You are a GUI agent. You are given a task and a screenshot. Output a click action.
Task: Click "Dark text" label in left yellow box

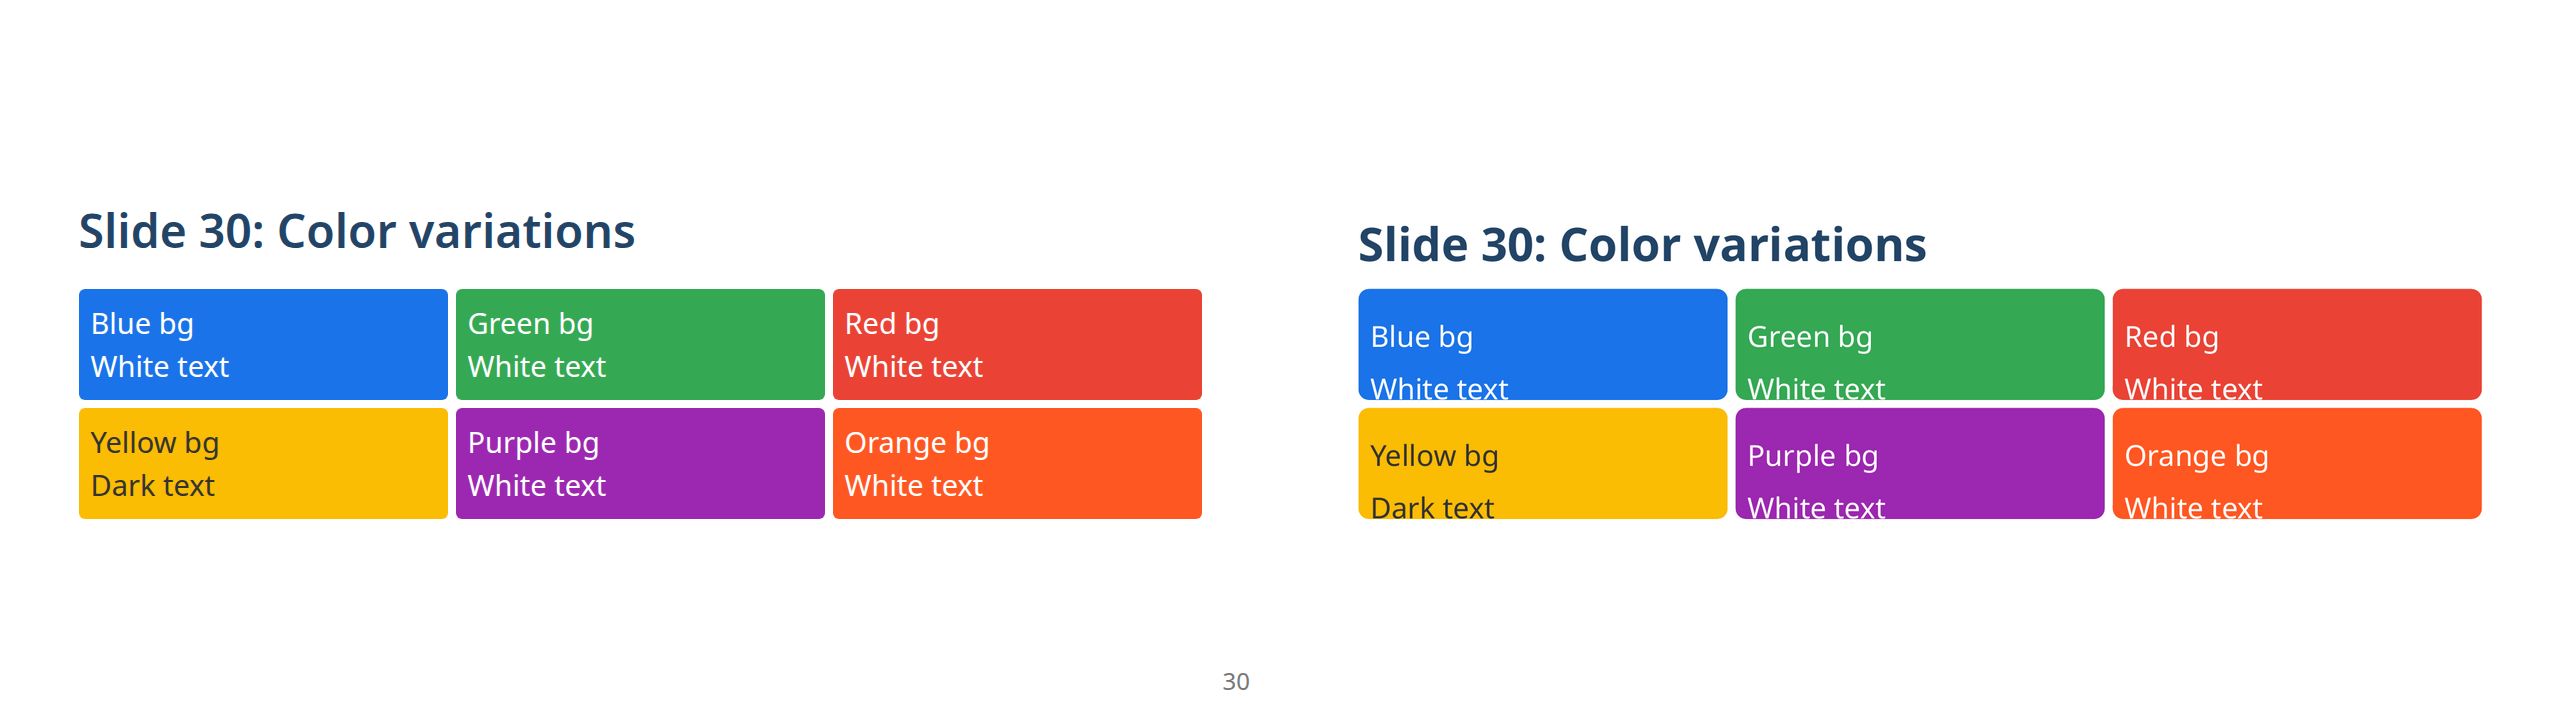tap(153, 486)
